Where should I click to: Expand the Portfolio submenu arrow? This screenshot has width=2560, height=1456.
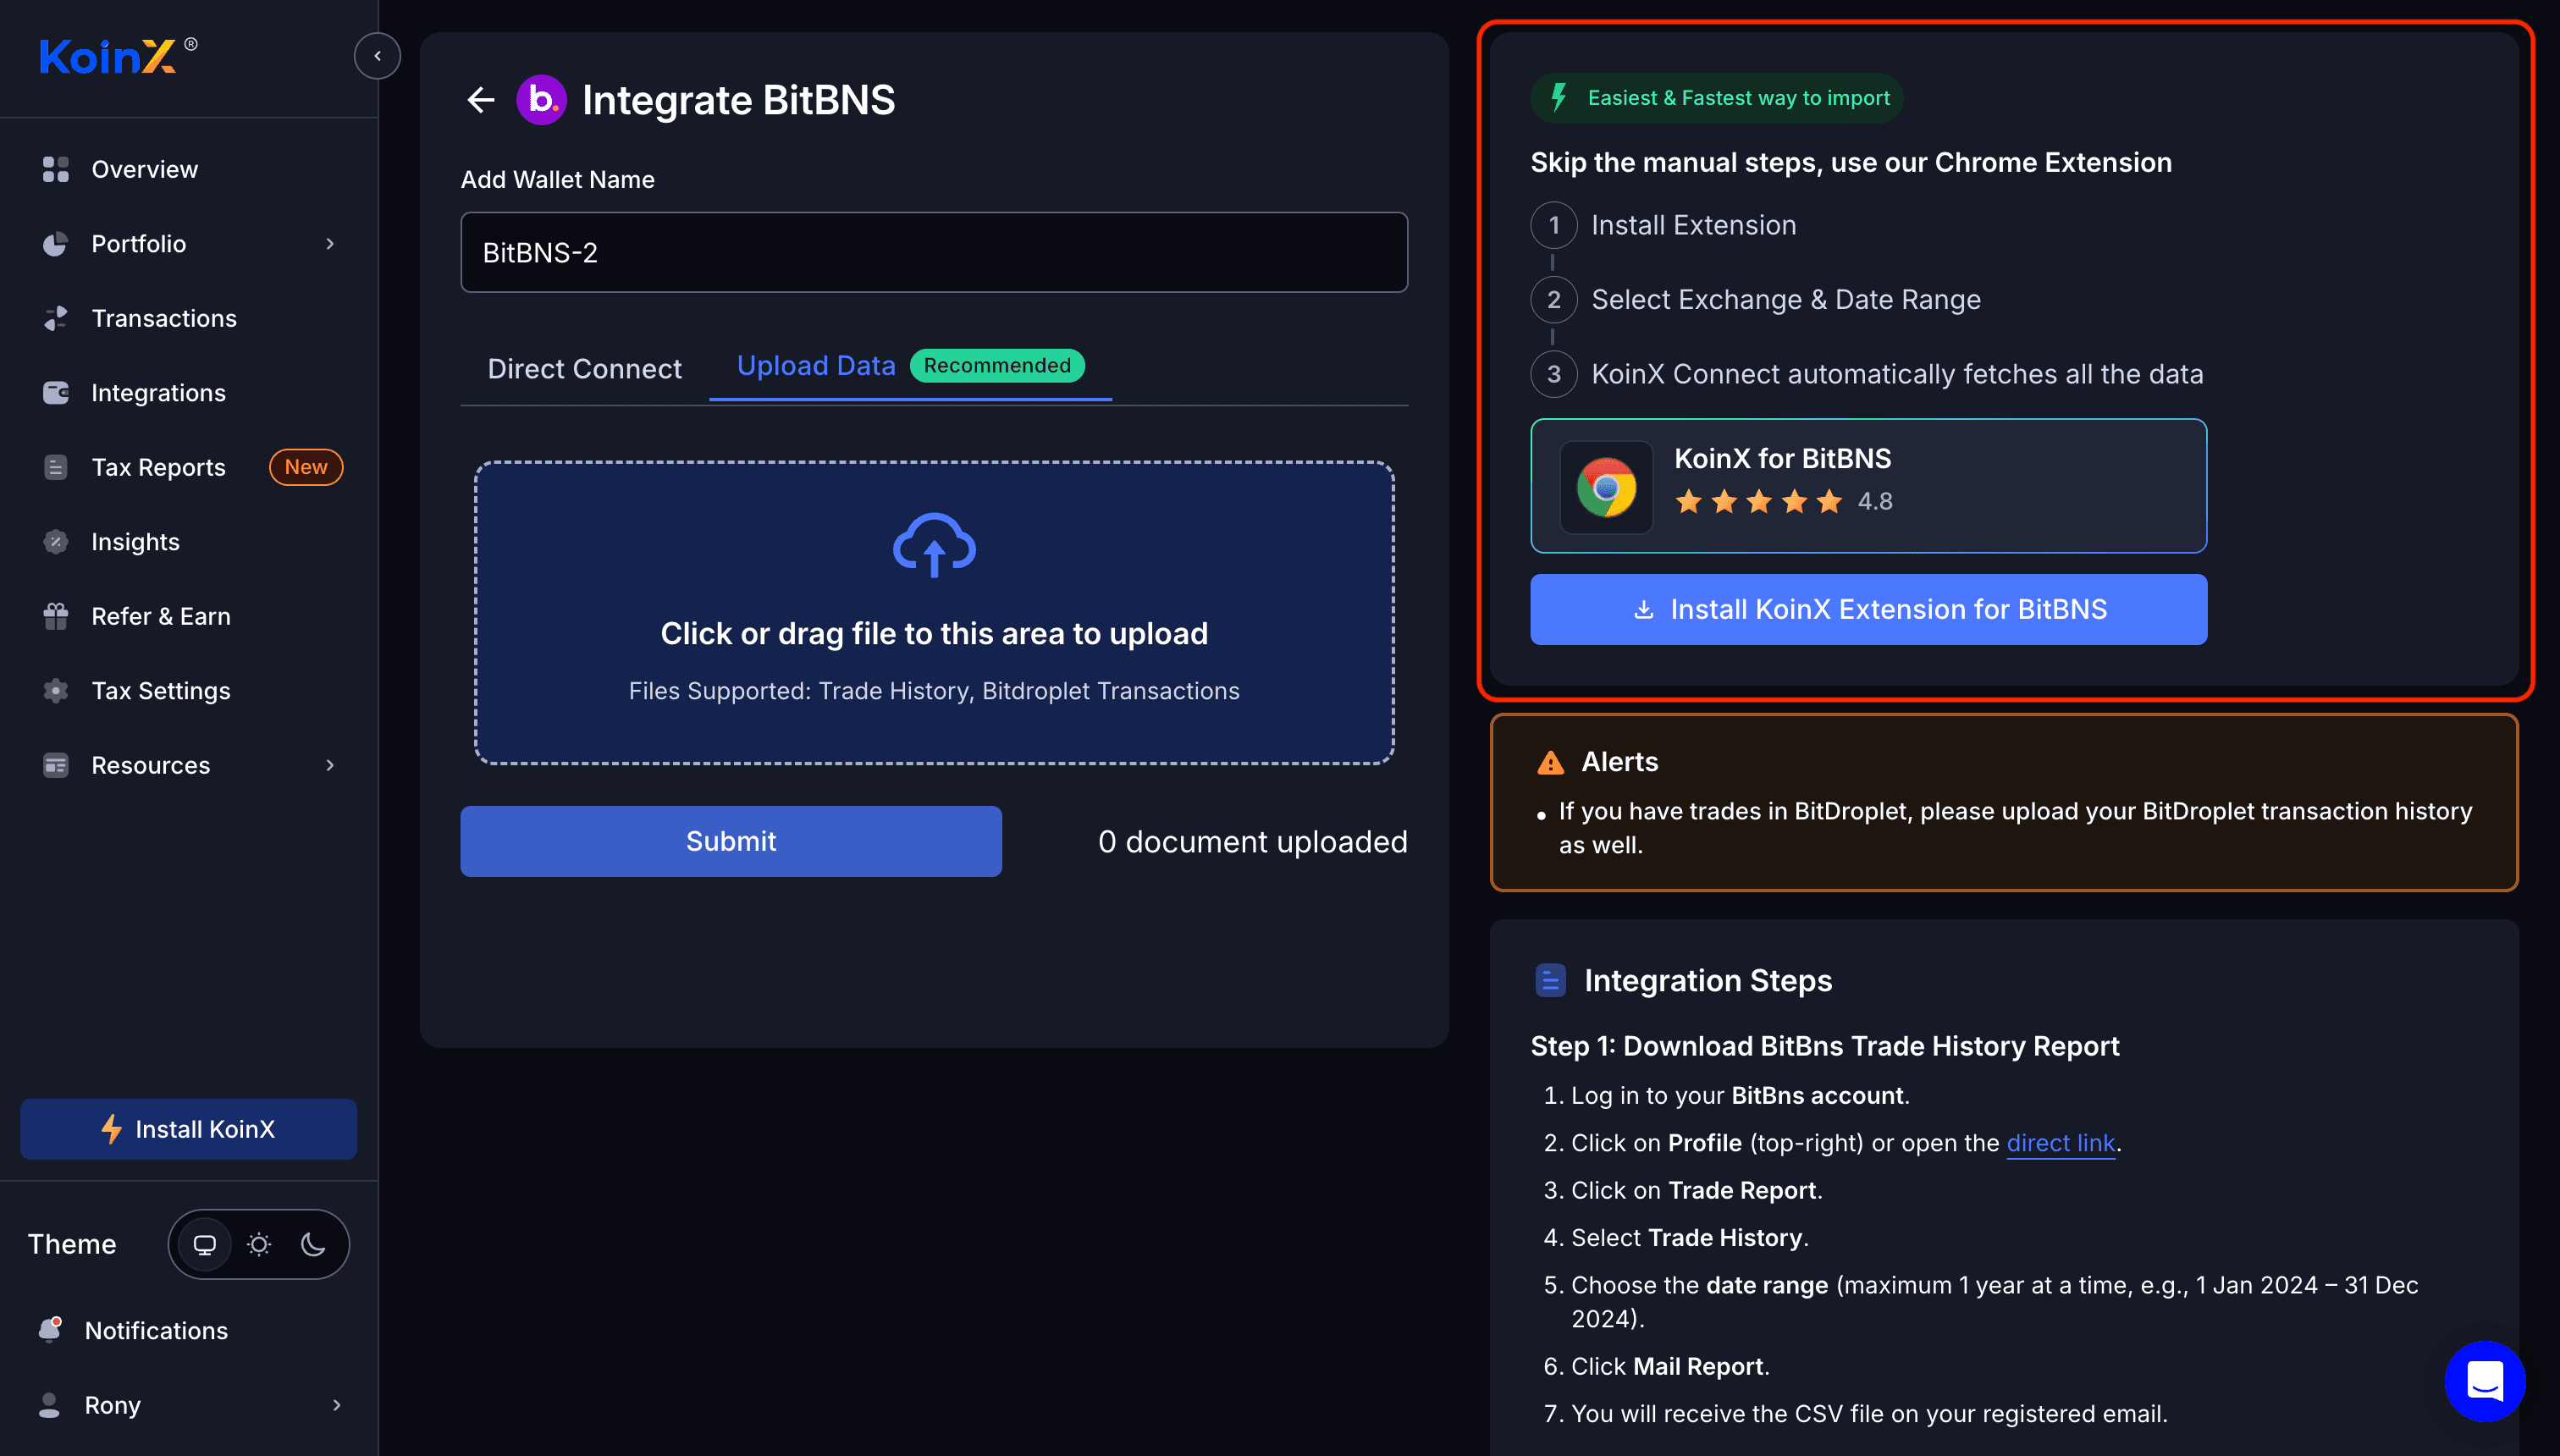click(330, 244)
